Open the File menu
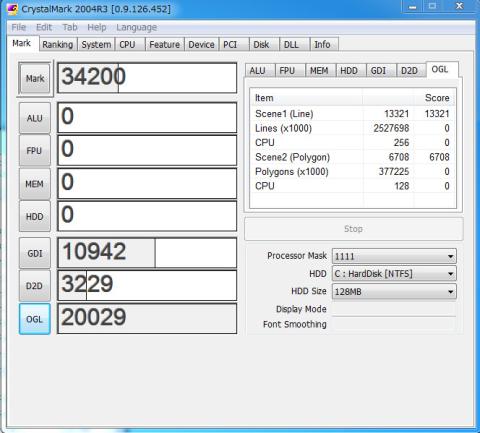 pos(19,27)
